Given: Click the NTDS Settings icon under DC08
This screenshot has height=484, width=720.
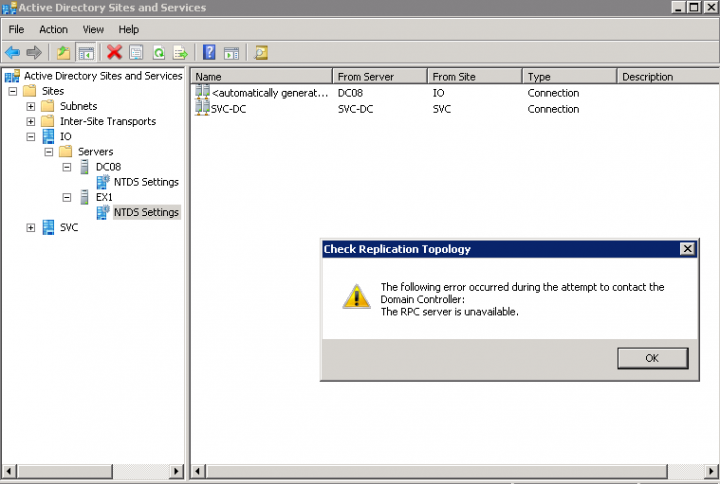Looking at the screenshot, I should click(103, 182).
